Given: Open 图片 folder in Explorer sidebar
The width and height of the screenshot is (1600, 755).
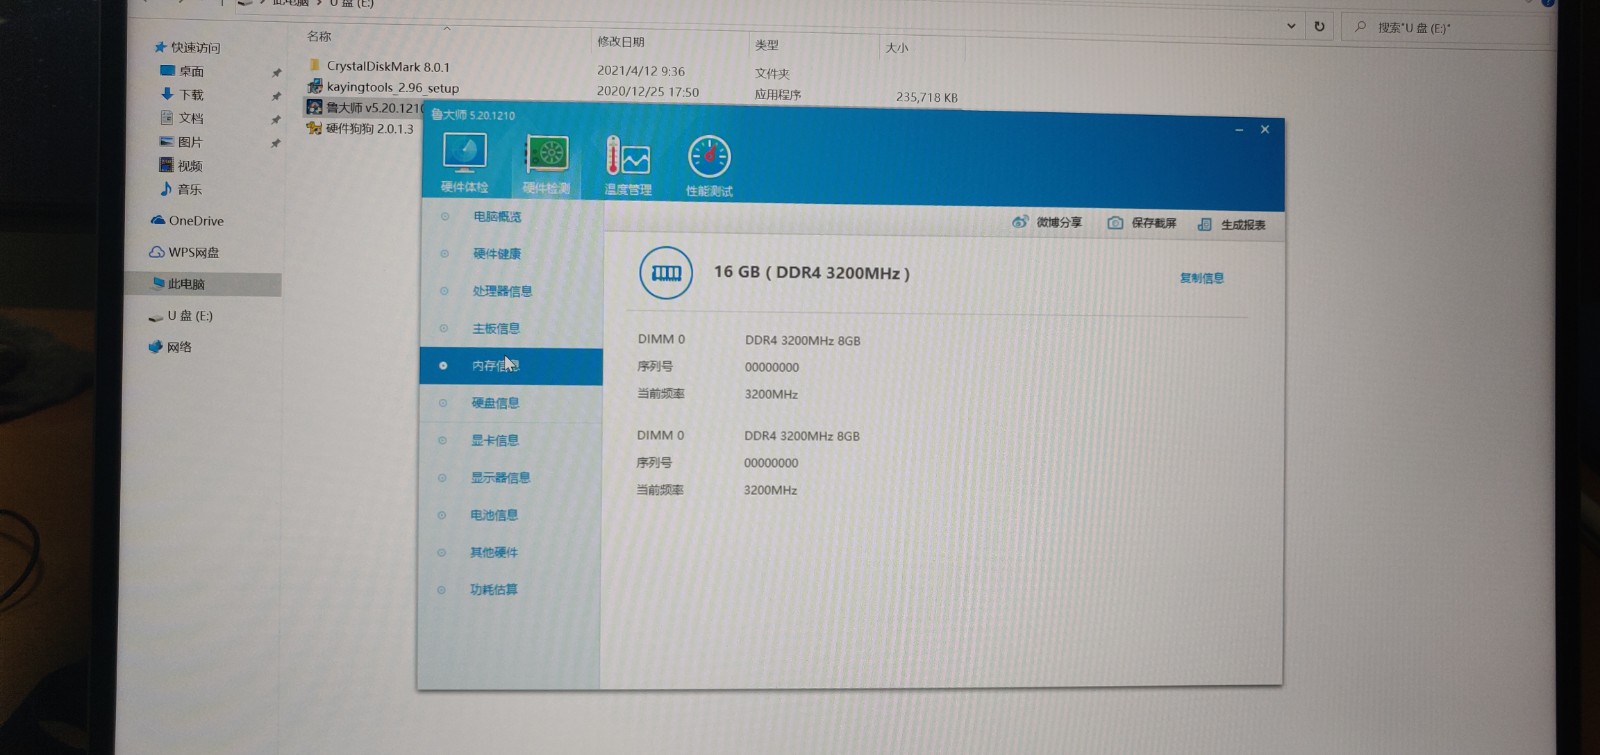Looking at the screenshot, I should coord(181,142).
